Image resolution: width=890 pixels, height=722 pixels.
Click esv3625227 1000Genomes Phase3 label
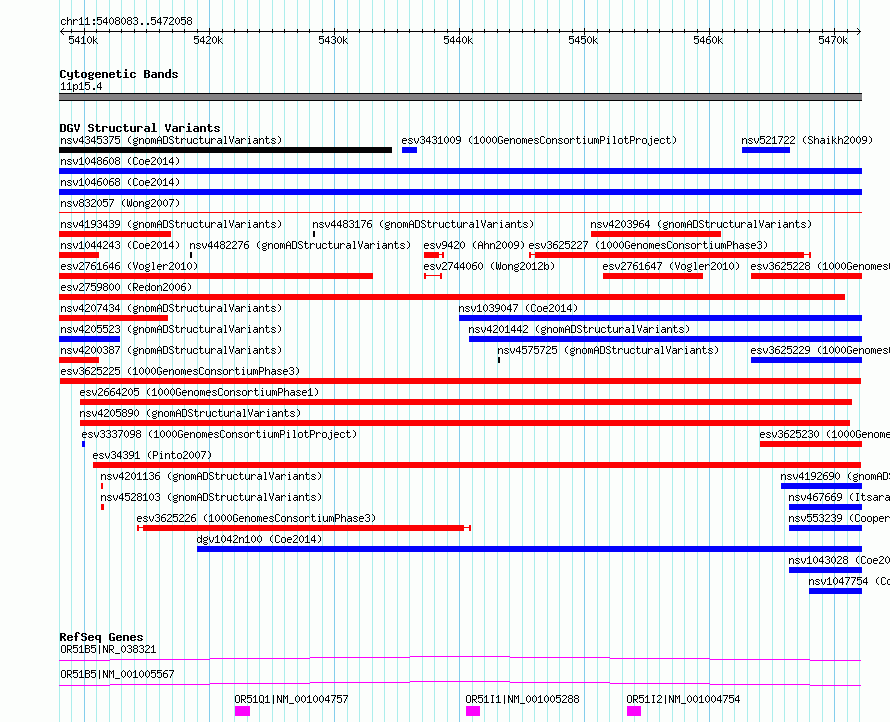(x=648, y=245)
